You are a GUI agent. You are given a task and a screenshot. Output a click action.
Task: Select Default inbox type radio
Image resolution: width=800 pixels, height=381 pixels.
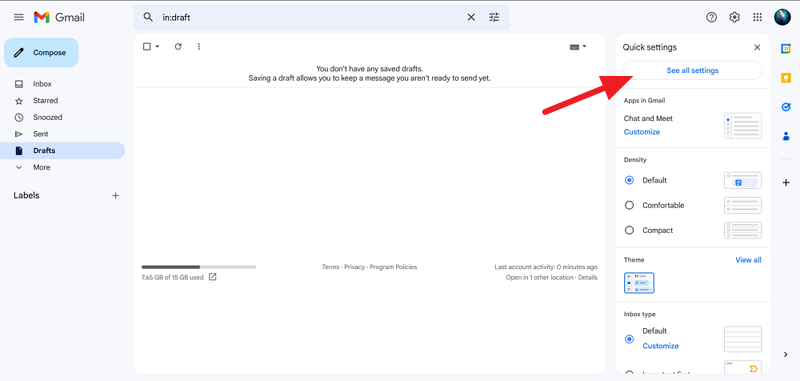pos(629,339)
